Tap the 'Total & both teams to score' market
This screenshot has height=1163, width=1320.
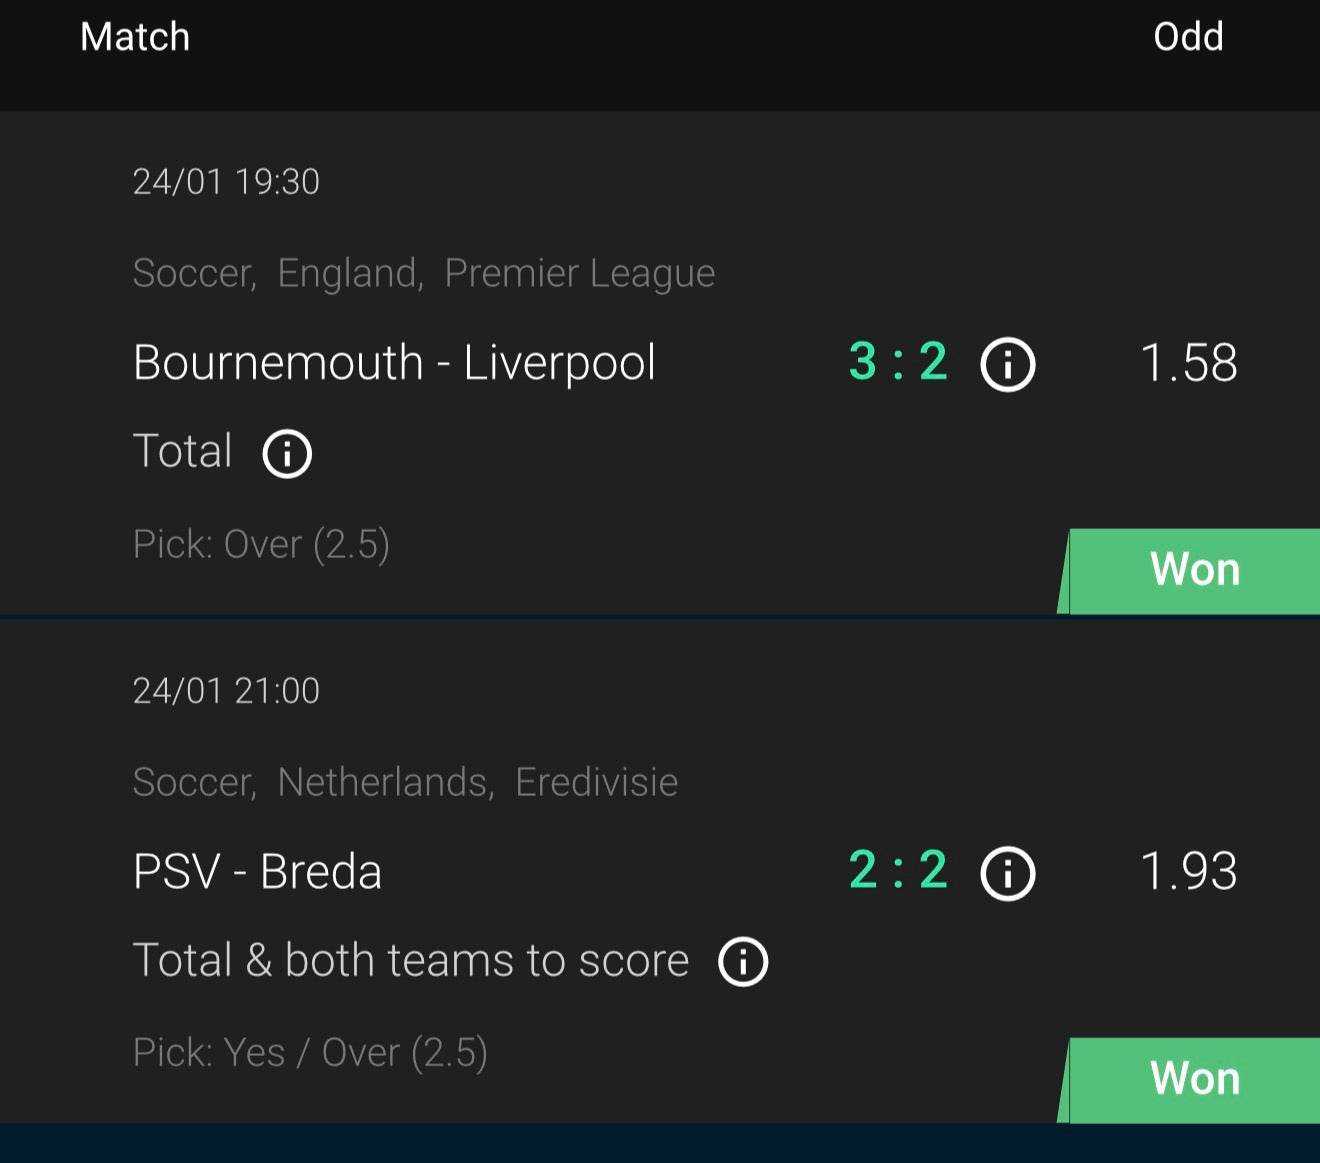pos(410,961)
